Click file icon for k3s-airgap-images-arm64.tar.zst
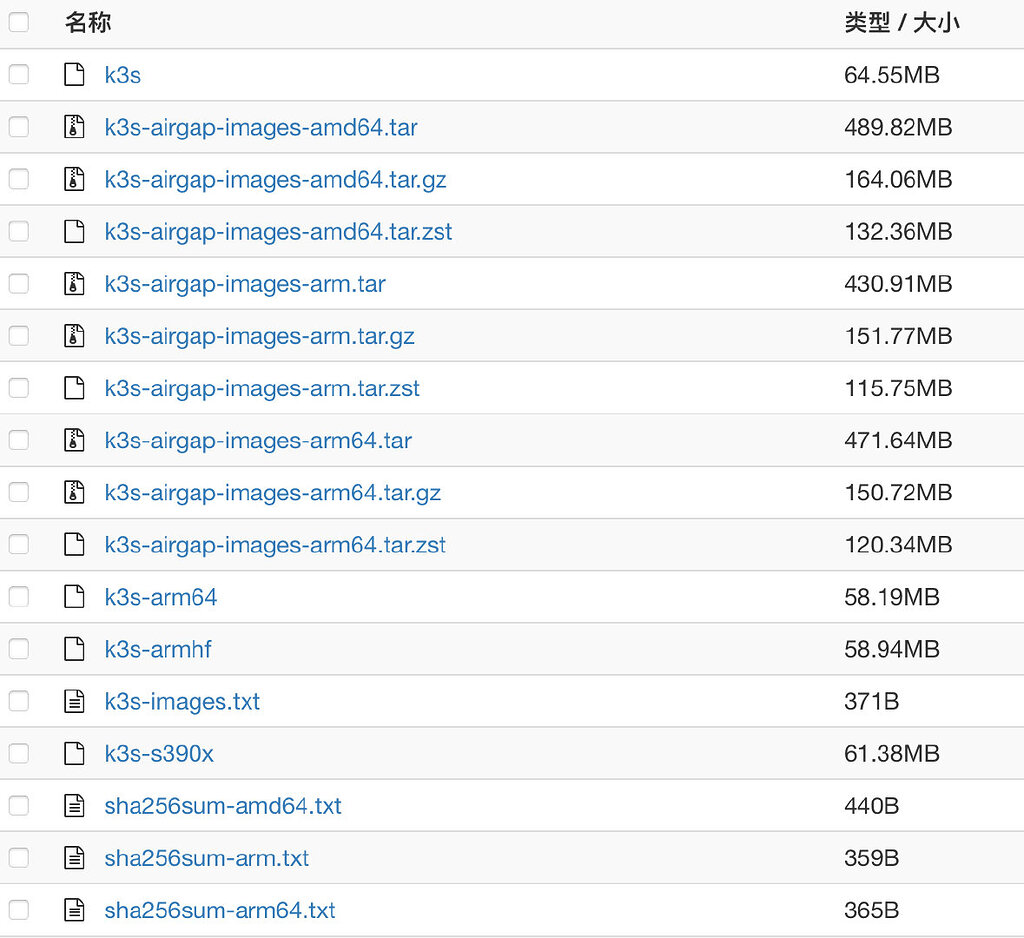The height and width of the screenshot is (938, 1024). (x=74, y=545)
